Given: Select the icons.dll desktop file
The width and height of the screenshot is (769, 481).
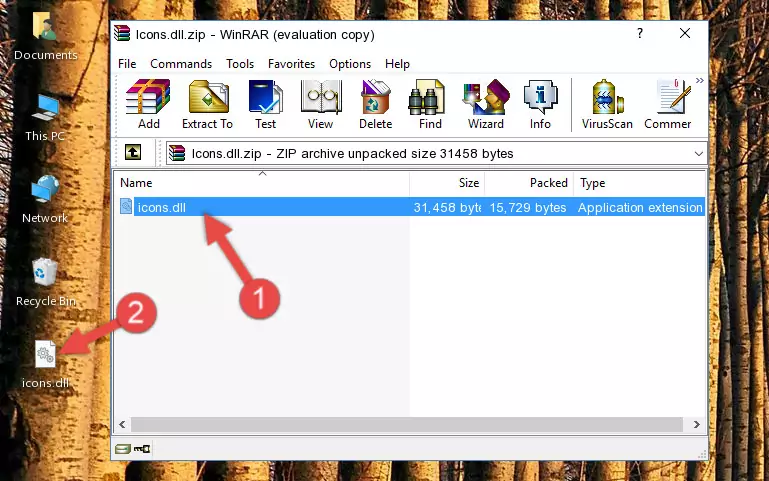Looking at the screenshot, I should pyautogui.click(x=45, y=365).
